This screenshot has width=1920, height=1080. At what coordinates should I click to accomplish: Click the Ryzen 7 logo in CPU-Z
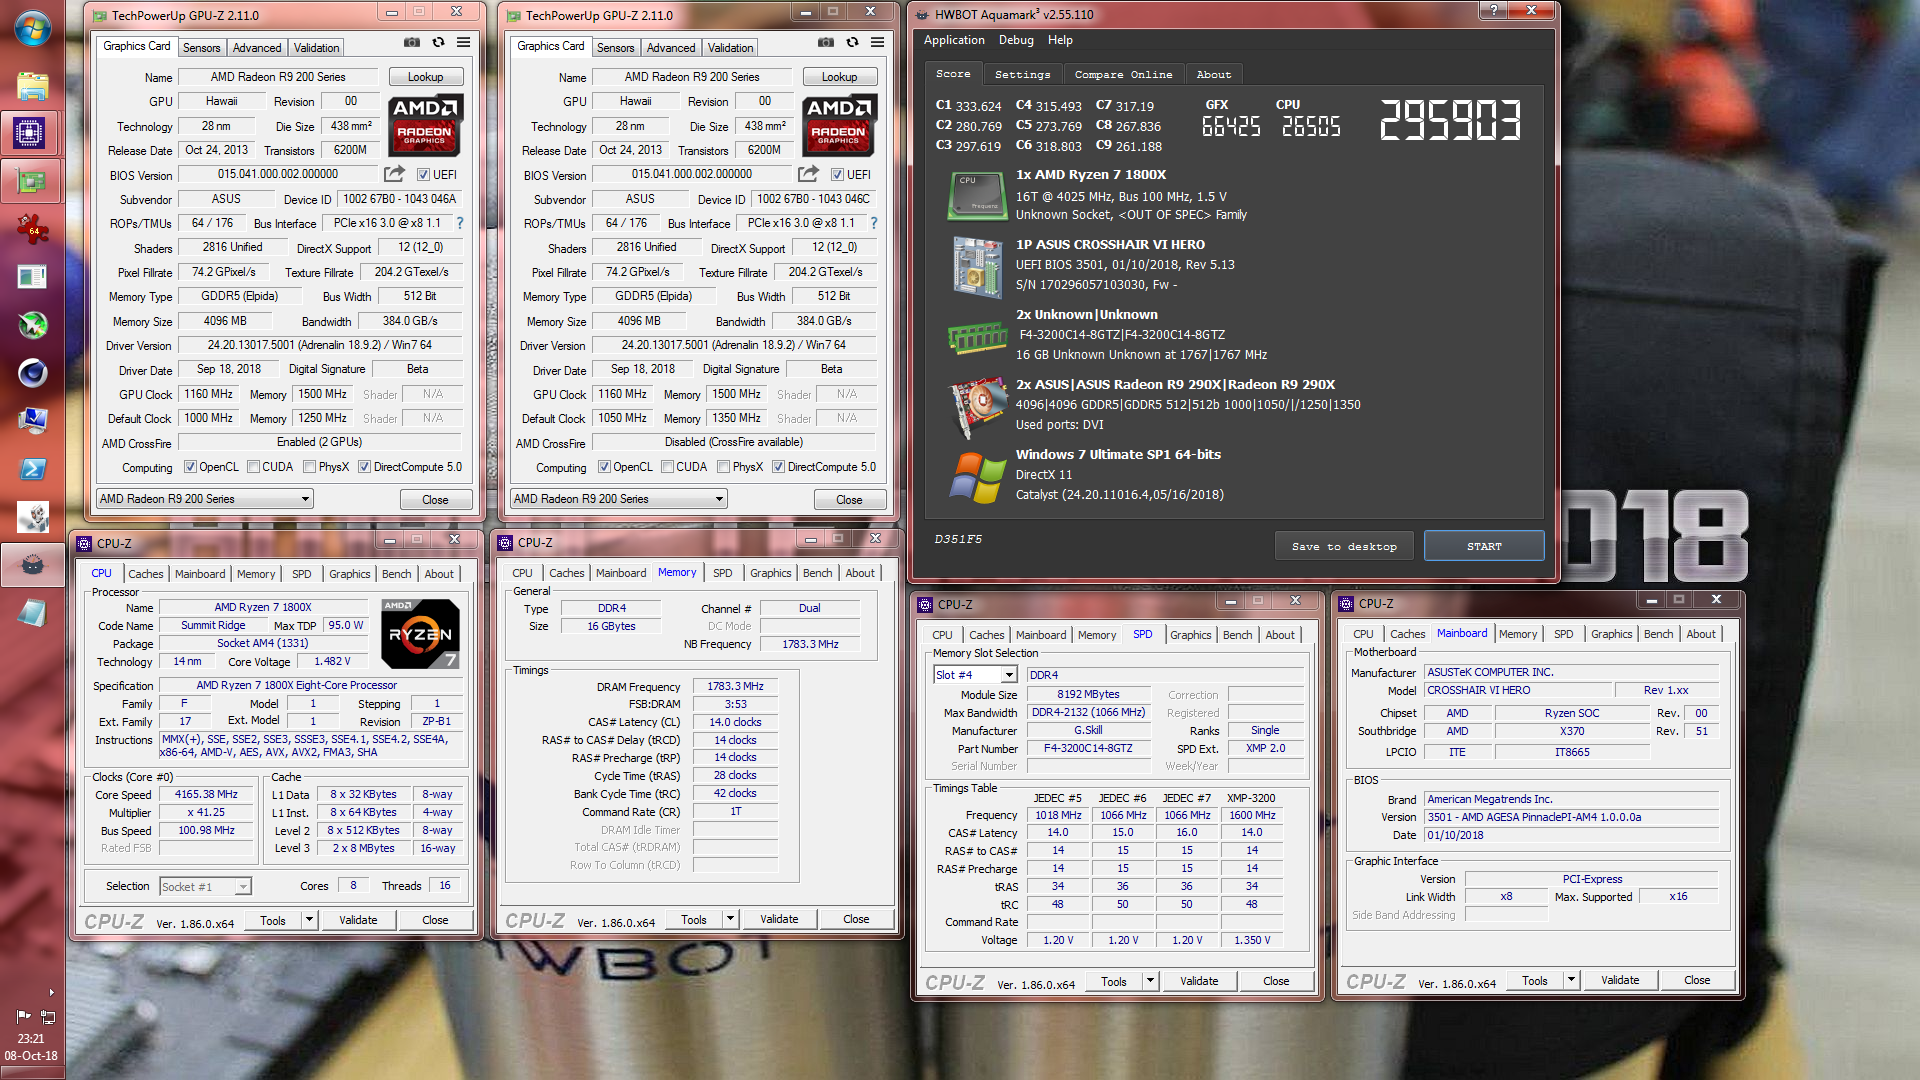[x=421, y=634]
